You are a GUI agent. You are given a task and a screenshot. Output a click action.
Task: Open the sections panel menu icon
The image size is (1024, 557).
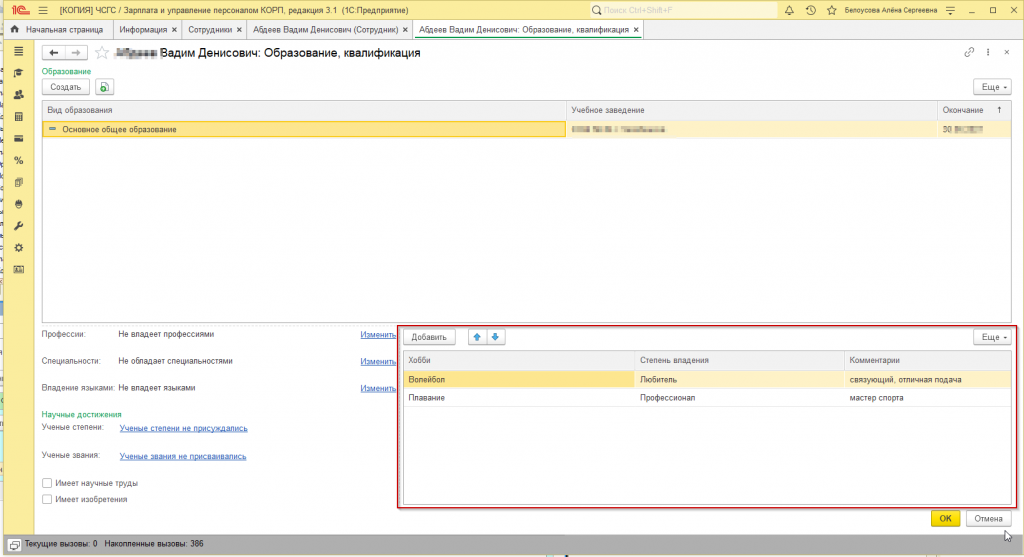coord(18,51)
